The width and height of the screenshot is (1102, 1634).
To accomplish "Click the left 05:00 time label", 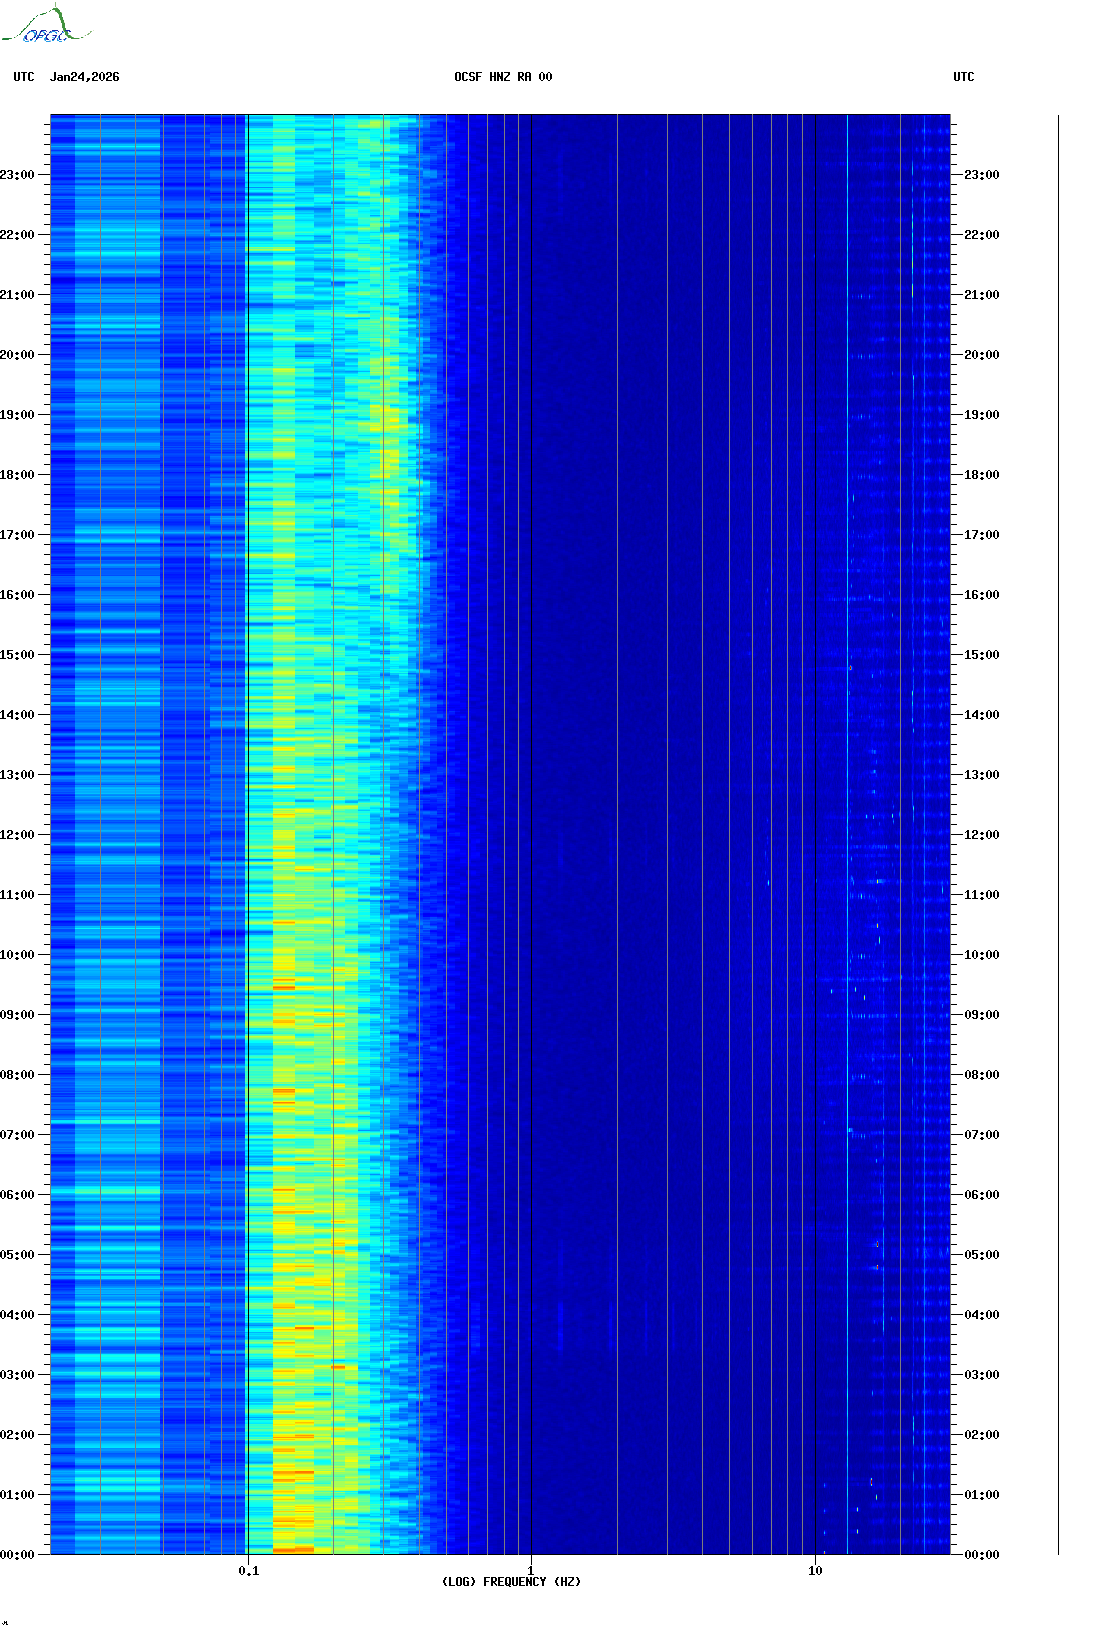I will click(x=17, y=1255).
